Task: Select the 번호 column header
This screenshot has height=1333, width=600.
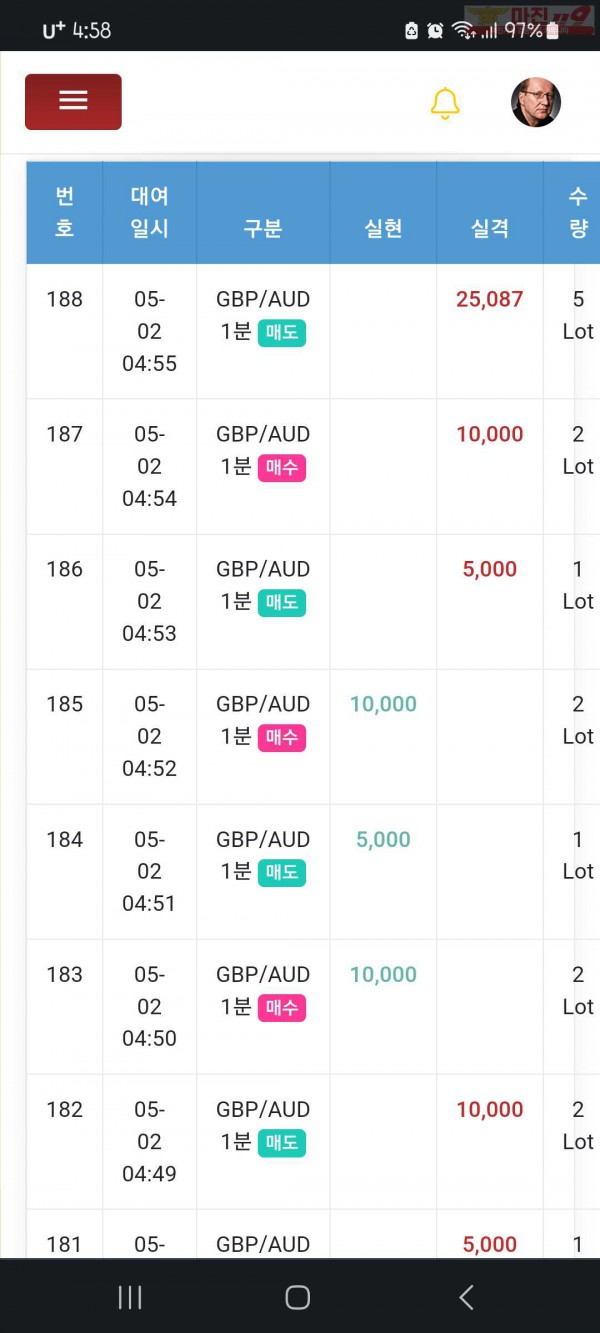Action: pyautogui.click(x=64, y=212)
